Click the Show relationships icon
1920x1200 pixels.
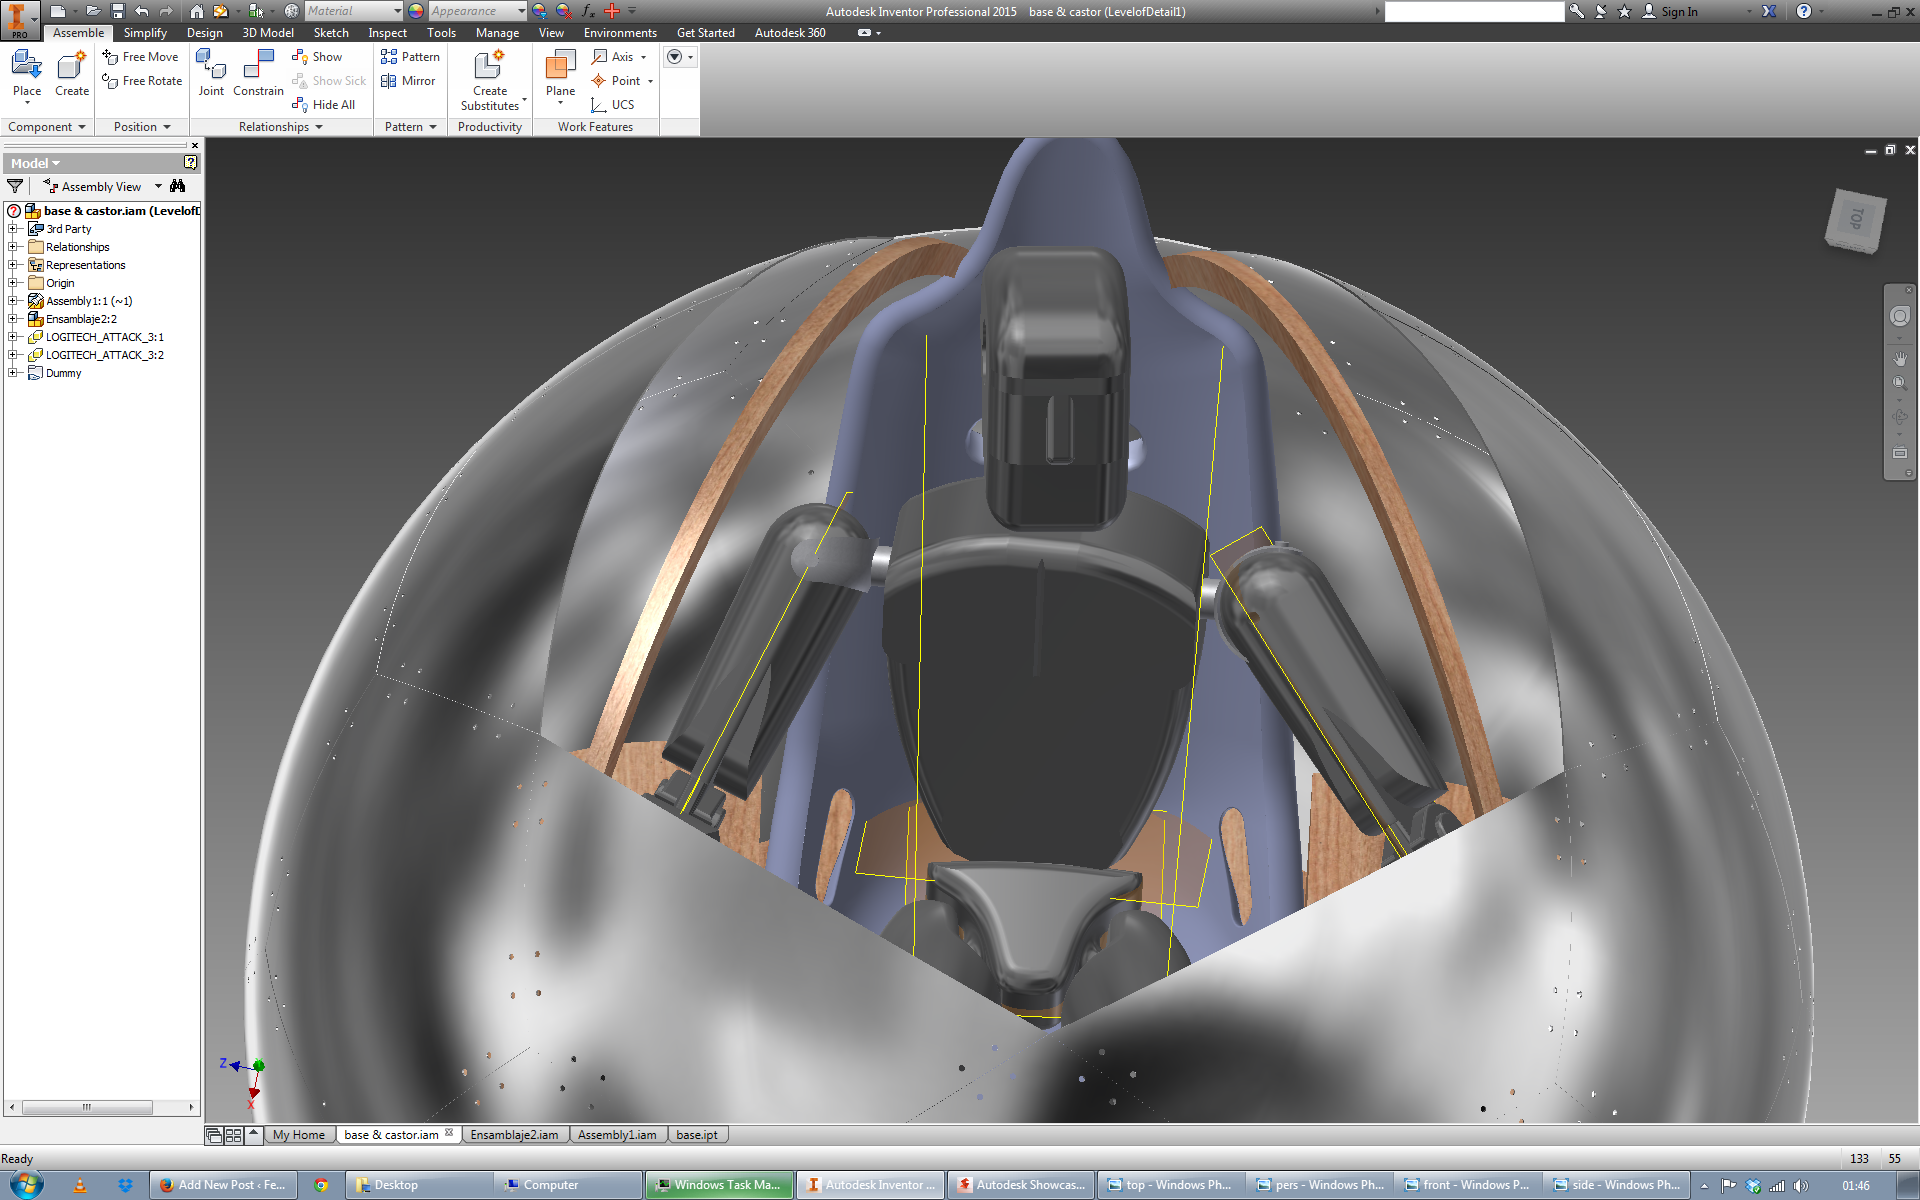coord(299,57)
